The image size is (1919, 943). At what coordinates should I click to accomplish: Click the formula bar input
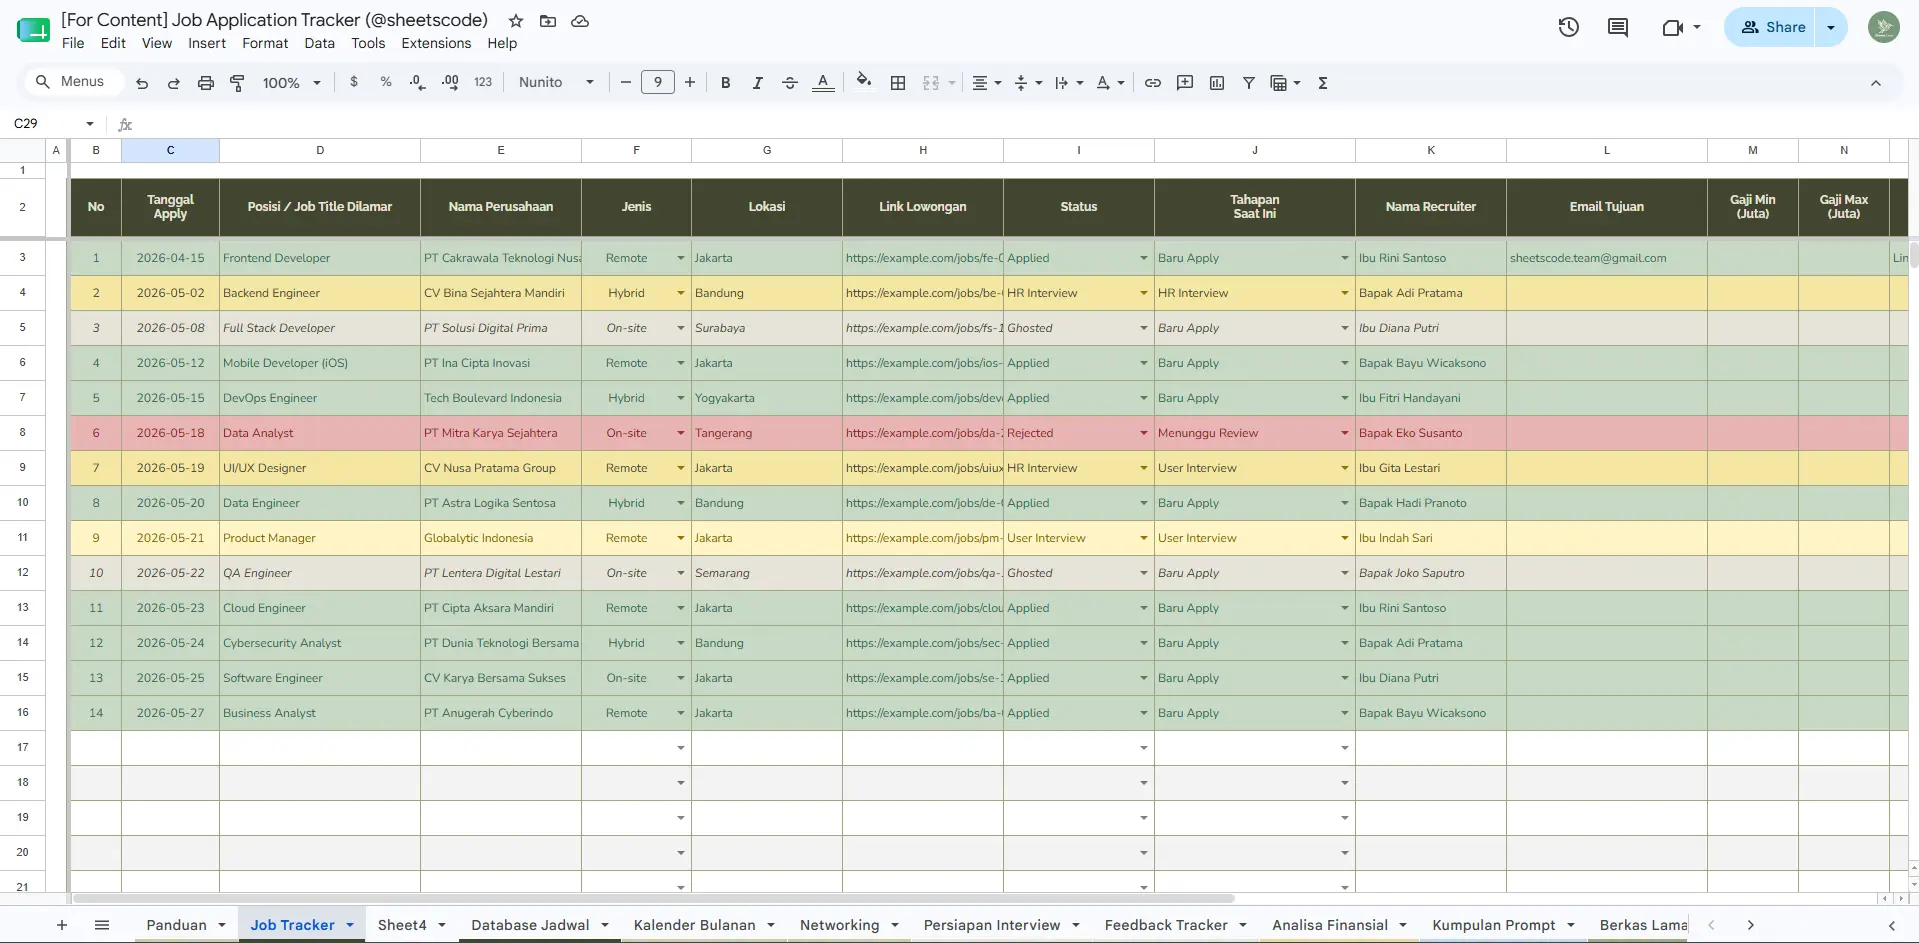pos(1020,124)
